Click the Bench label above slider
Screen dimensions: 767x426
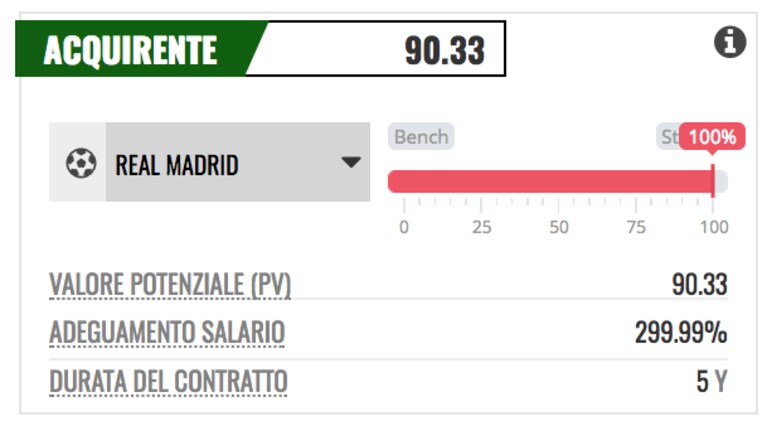pos(421,136)
